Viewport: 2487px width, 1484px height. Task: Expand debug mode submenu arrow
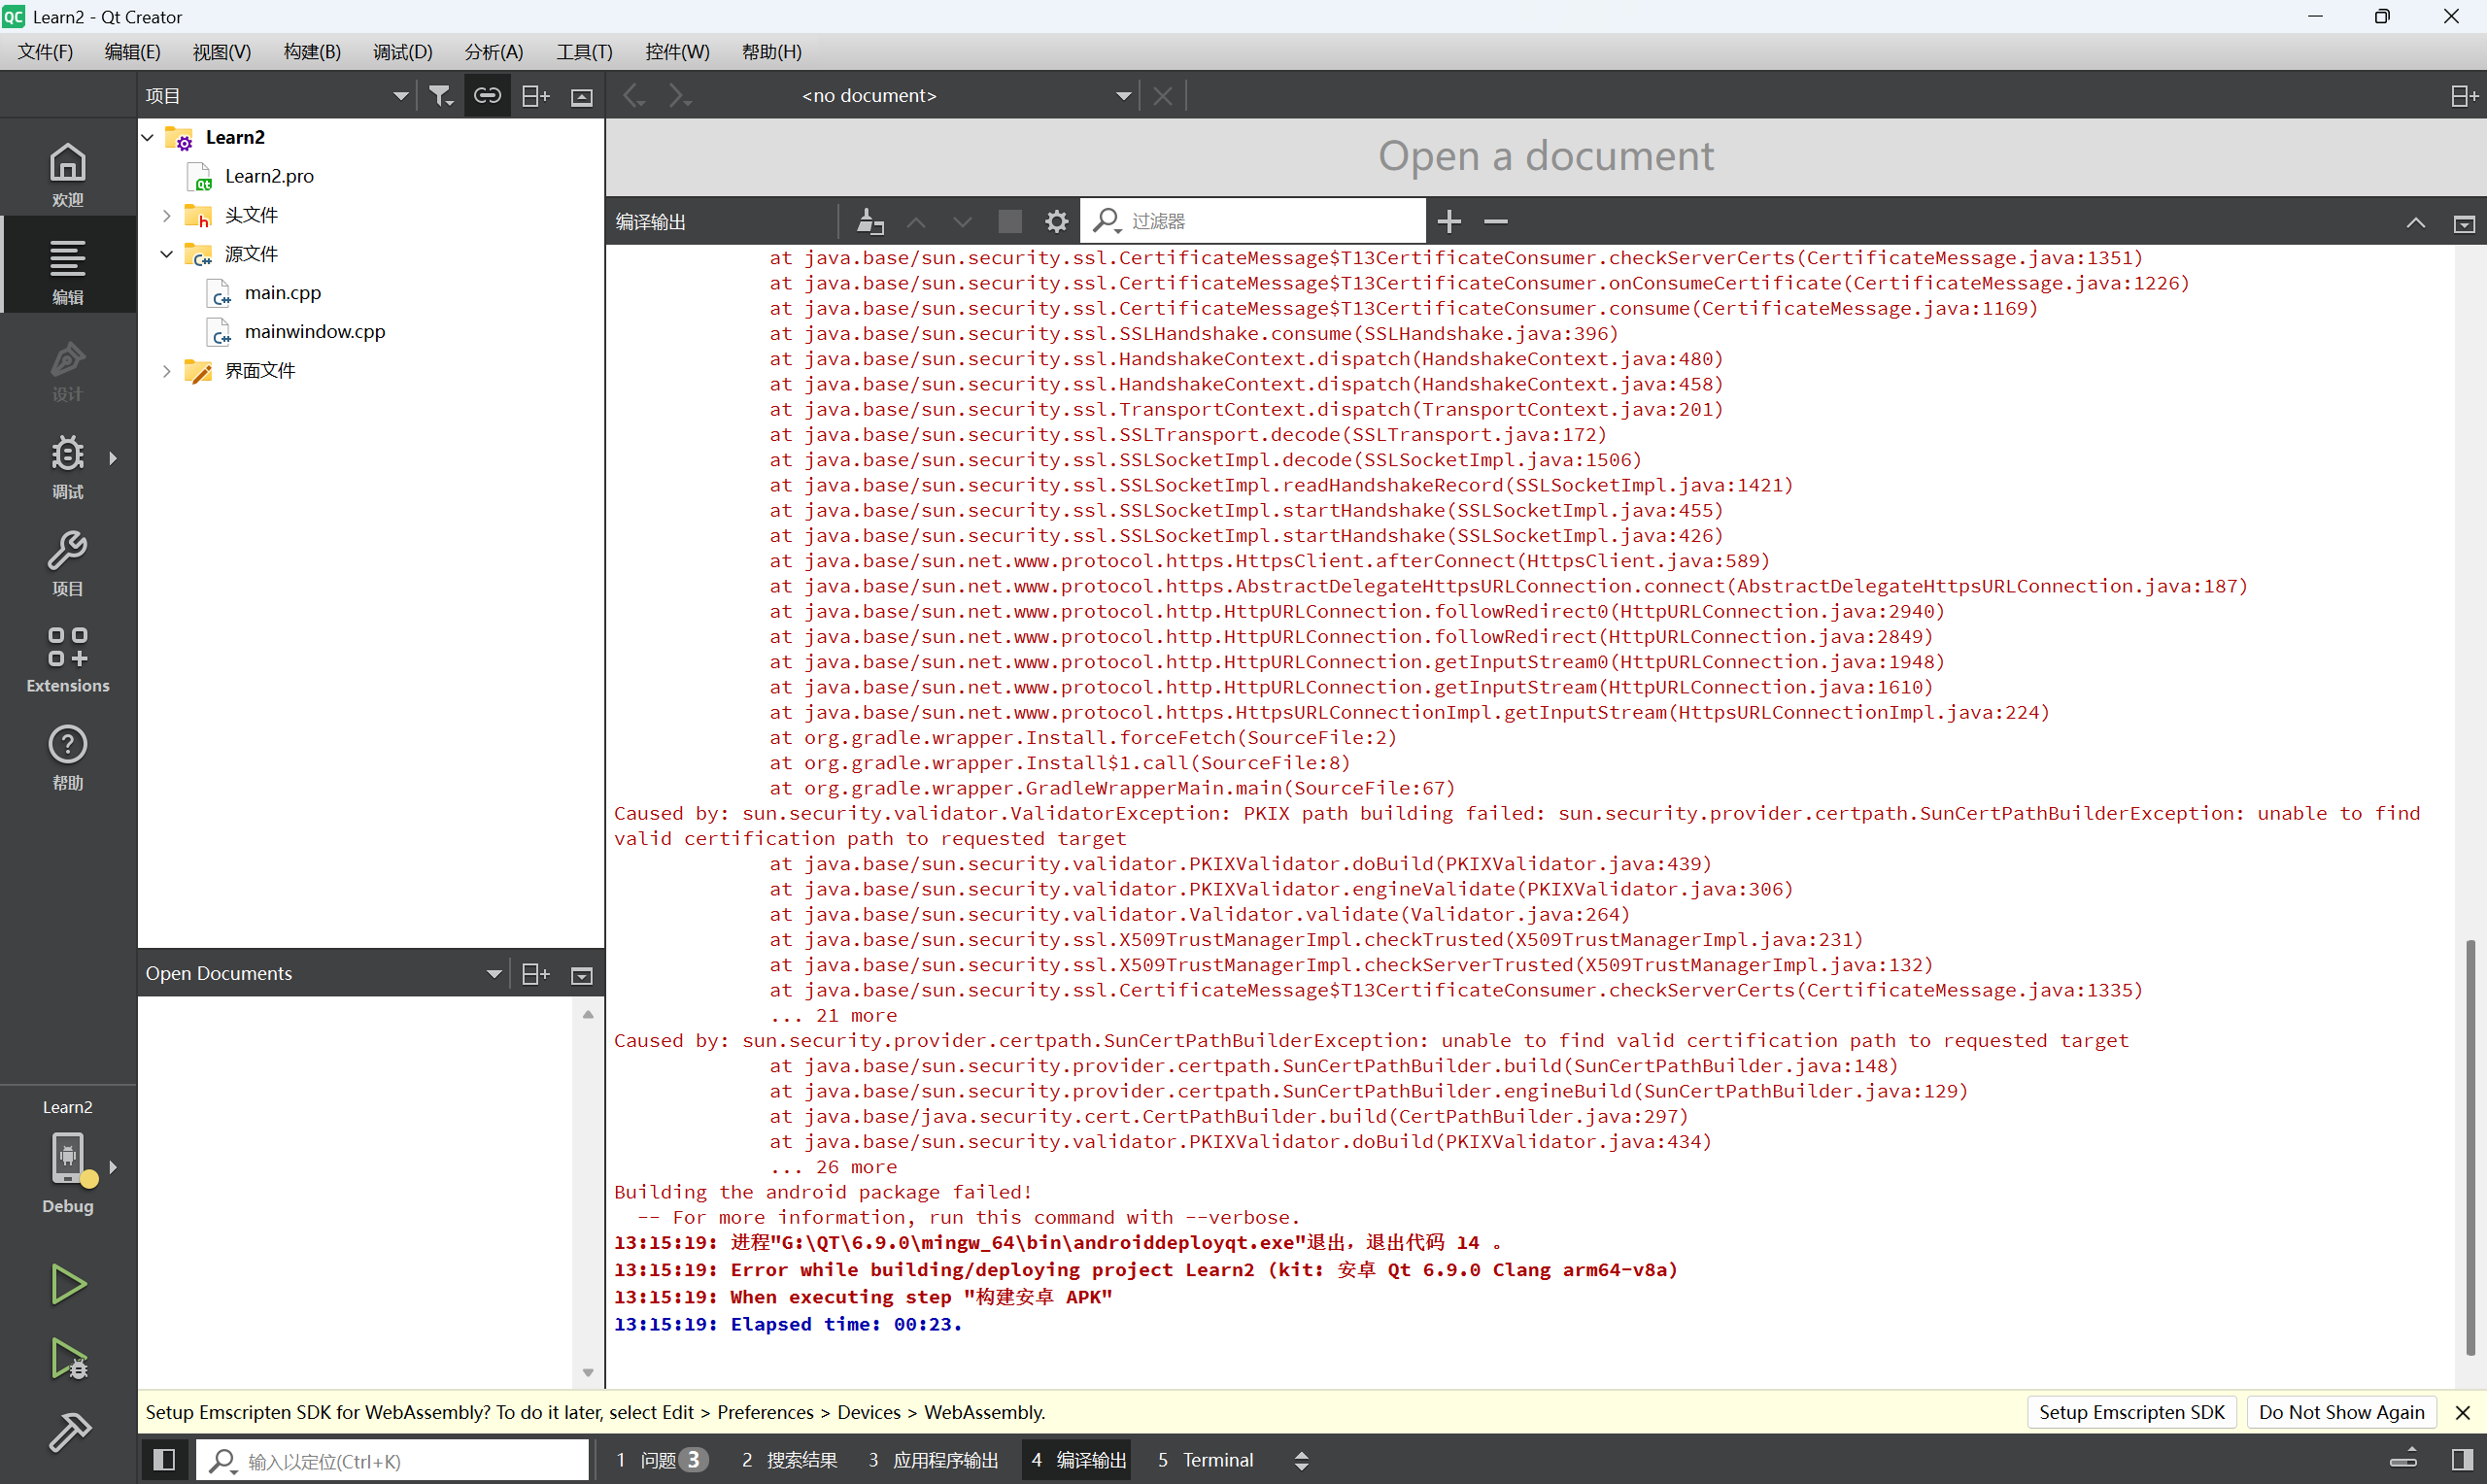point(113,458)
